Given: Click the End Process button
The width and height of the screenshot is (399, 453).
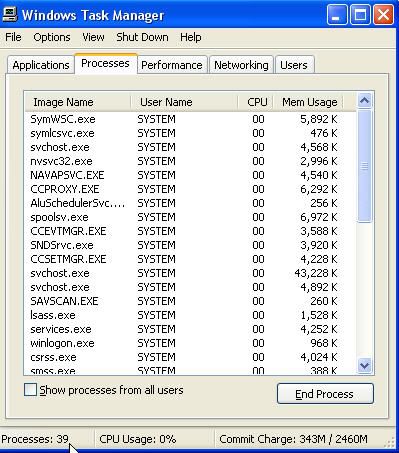Looking at the screenshot, I should click(x=325, y=394).
